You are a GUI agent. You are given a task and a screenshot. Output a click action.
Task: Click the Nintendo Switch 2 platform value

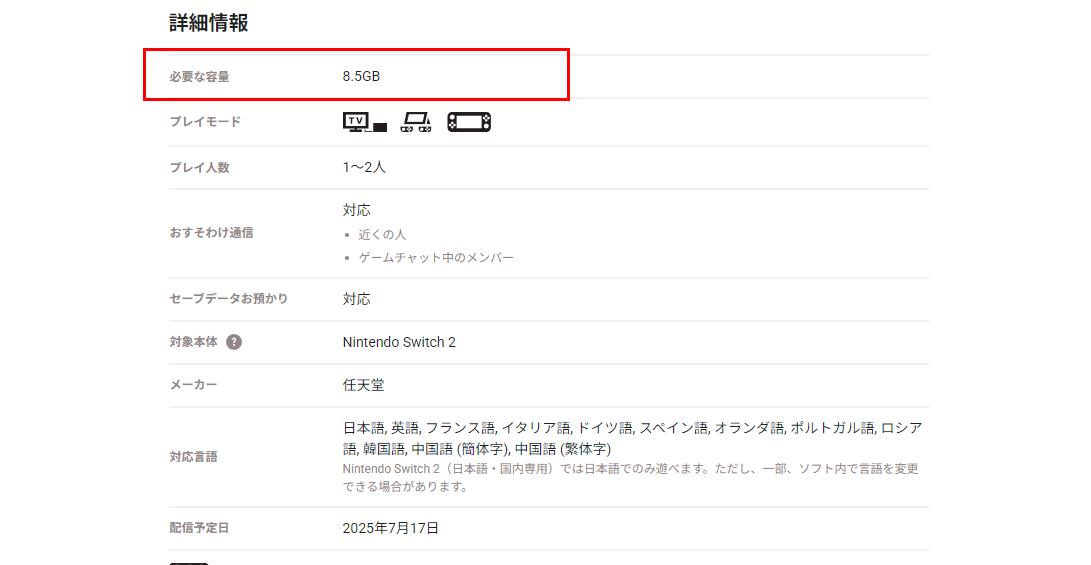pos(399,342)
